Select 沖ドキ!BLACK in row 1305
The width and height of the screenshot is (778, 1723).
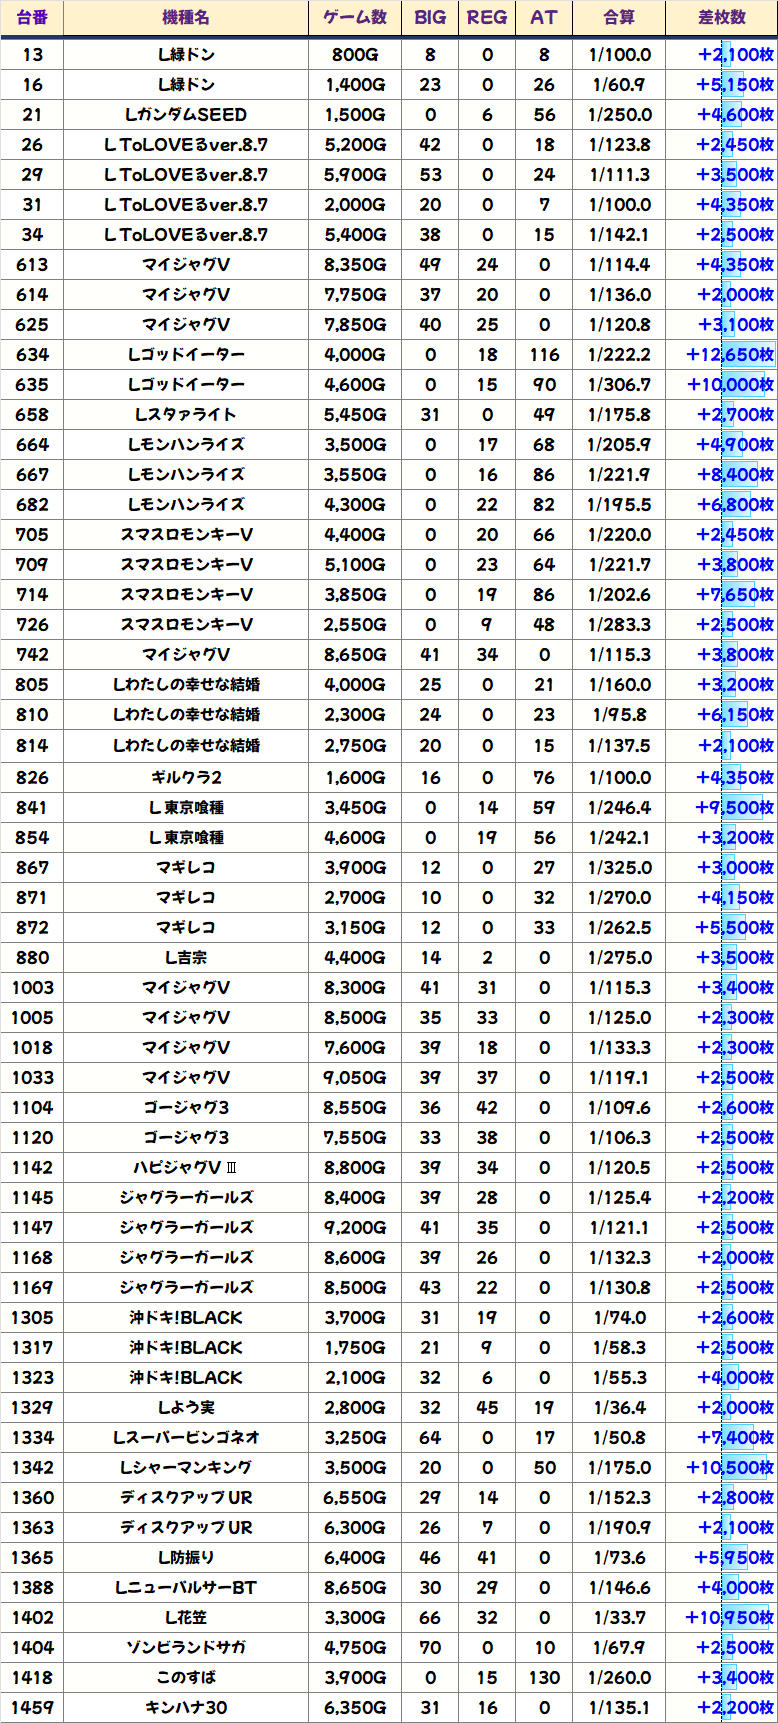186,1318
